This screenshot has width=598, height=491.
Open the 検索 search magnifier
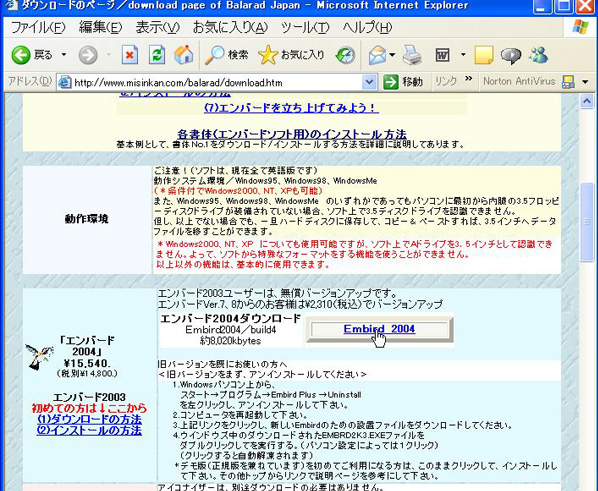tap(227, 55)
